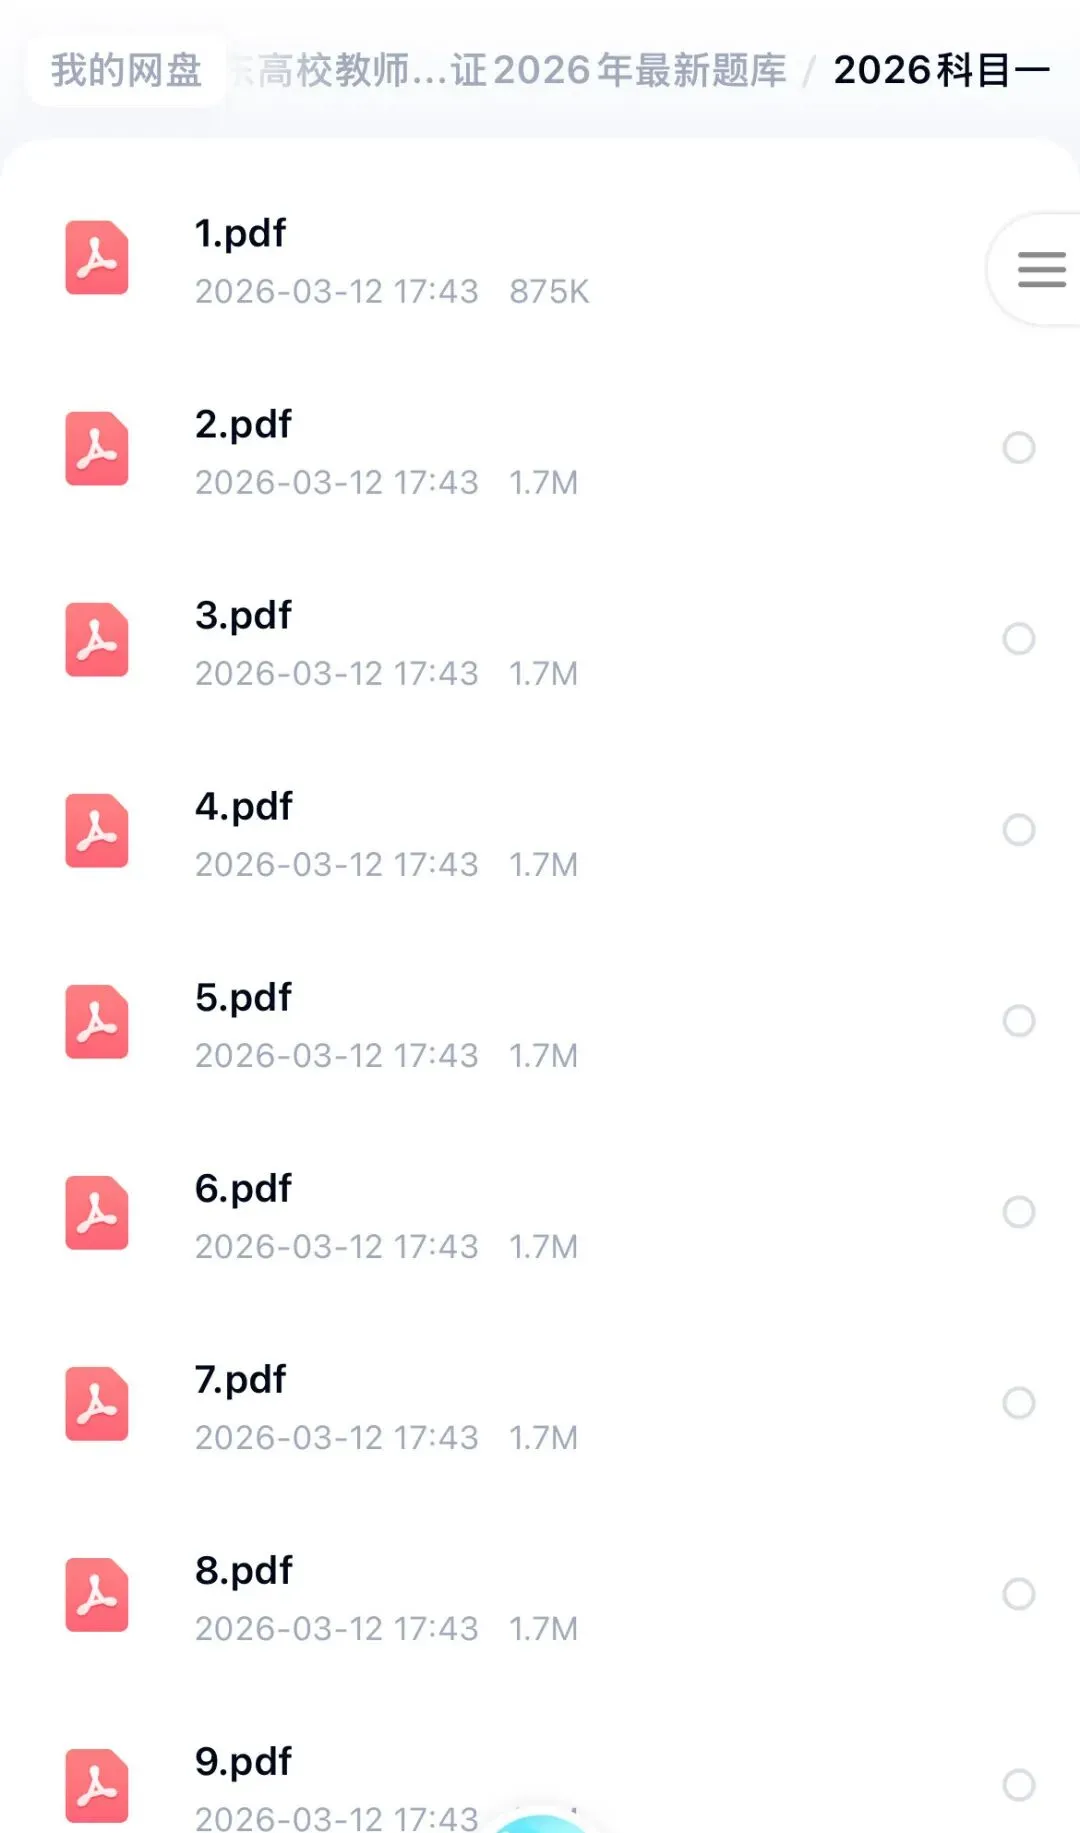This screenshot has width=1080, height=1833.
Task: Tap the PDF icon beside 9.pdf
Action: pyautogui.click(x=97, y=1786)
